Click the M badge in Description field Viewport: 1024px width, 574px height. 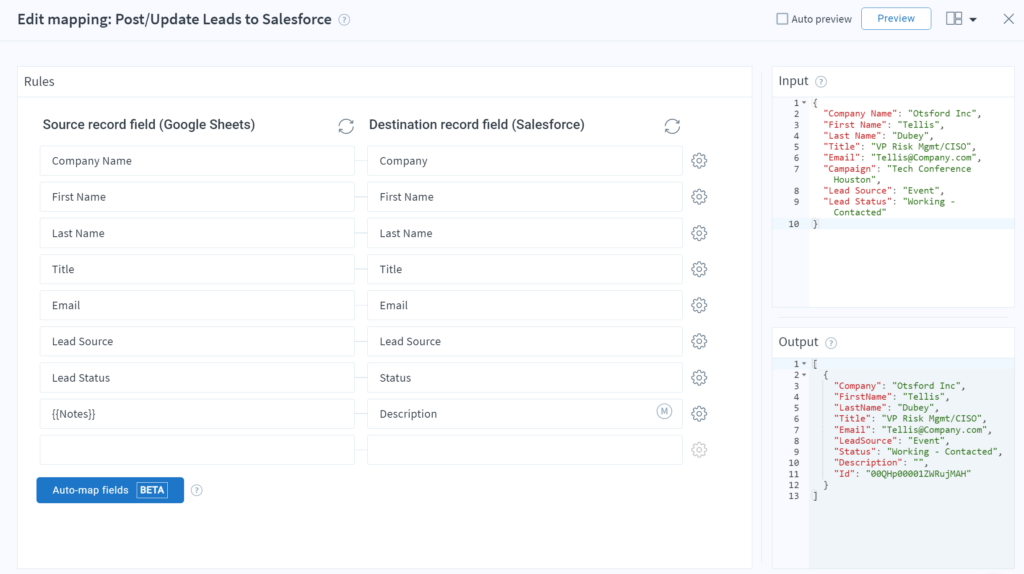[x=664, y=412]
